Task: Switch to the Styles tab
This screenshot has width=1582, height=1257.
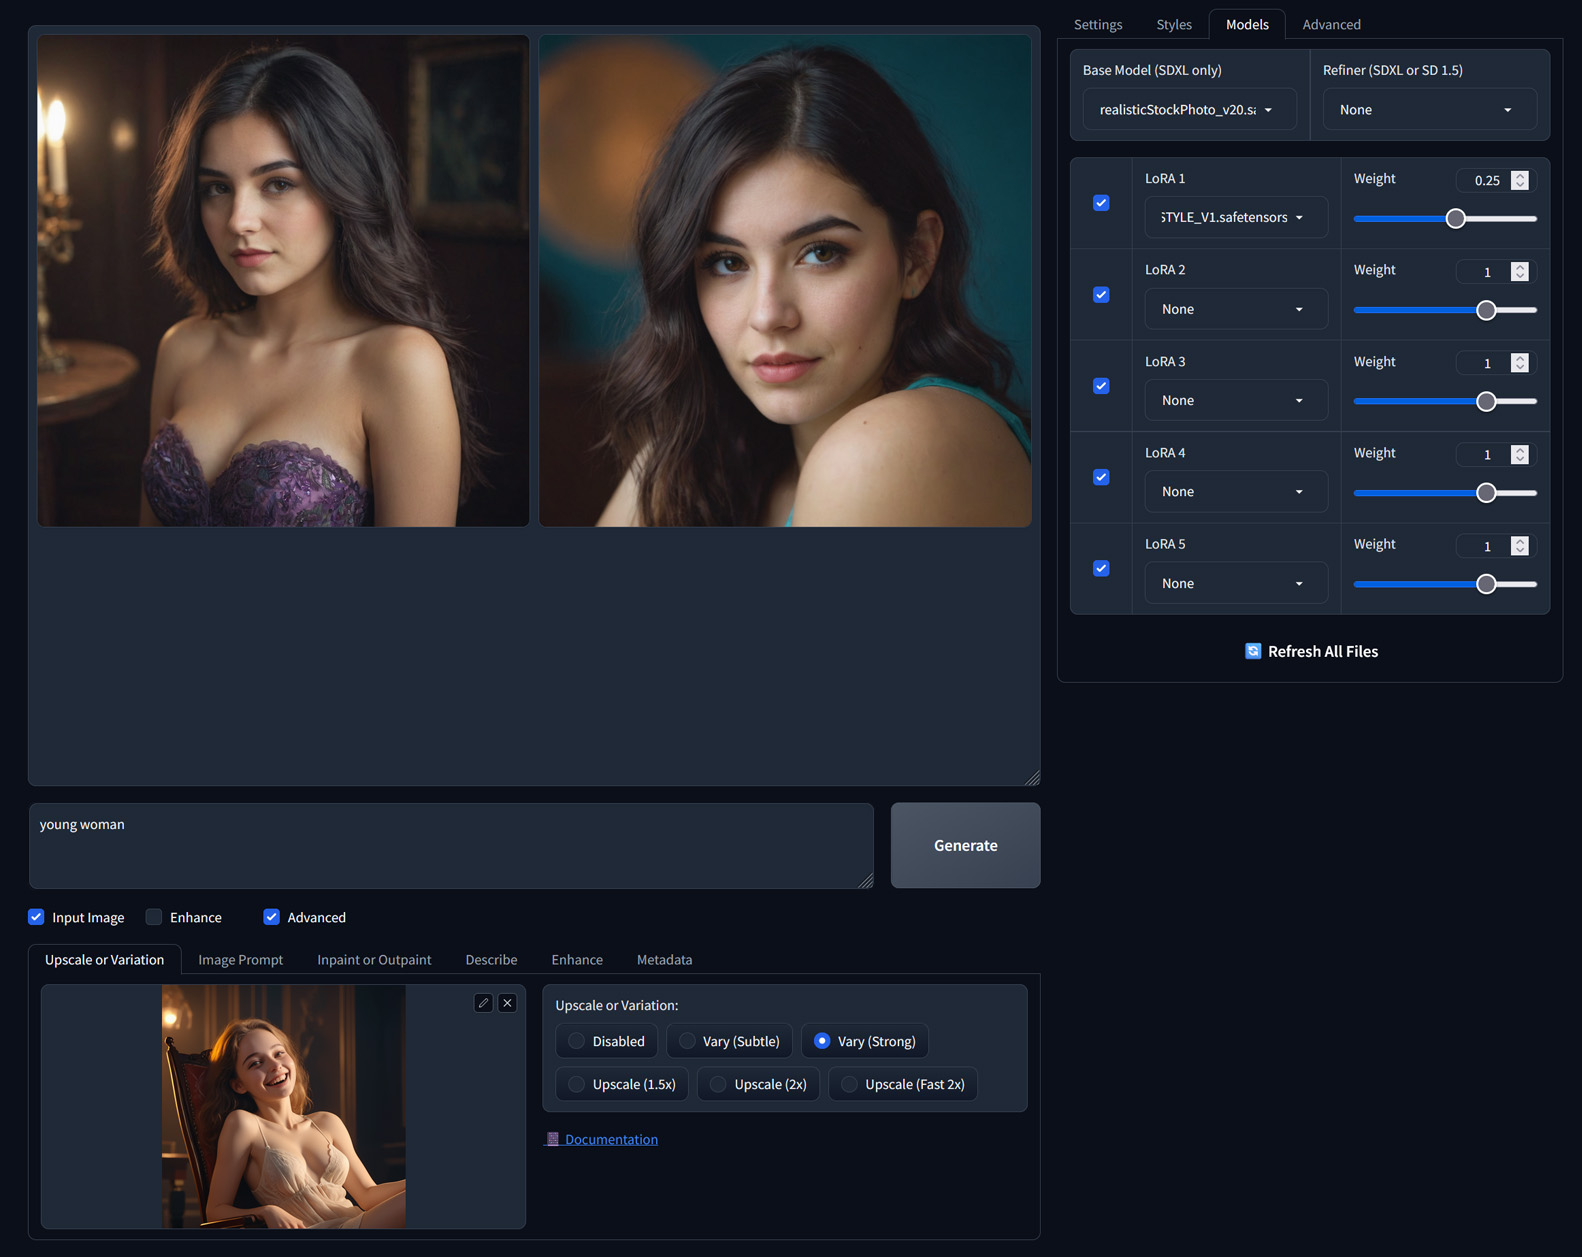Action: coord(1173,24)
